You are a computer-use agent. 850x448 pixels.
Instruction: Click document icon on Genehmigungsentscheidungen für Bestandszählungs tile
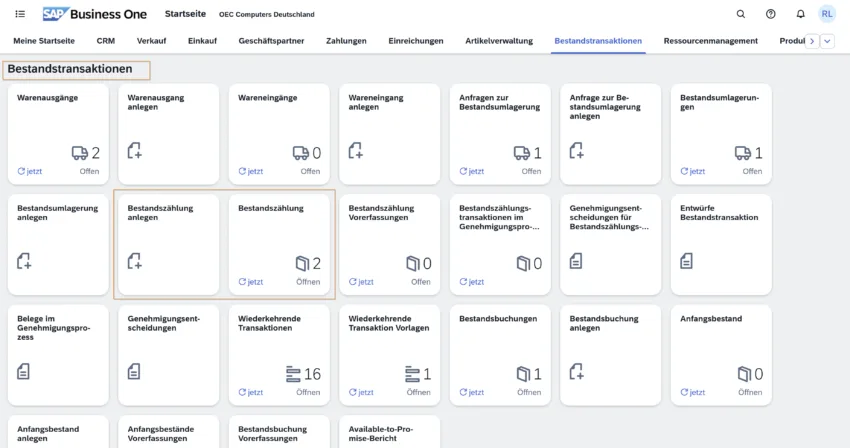pos(576,261)
